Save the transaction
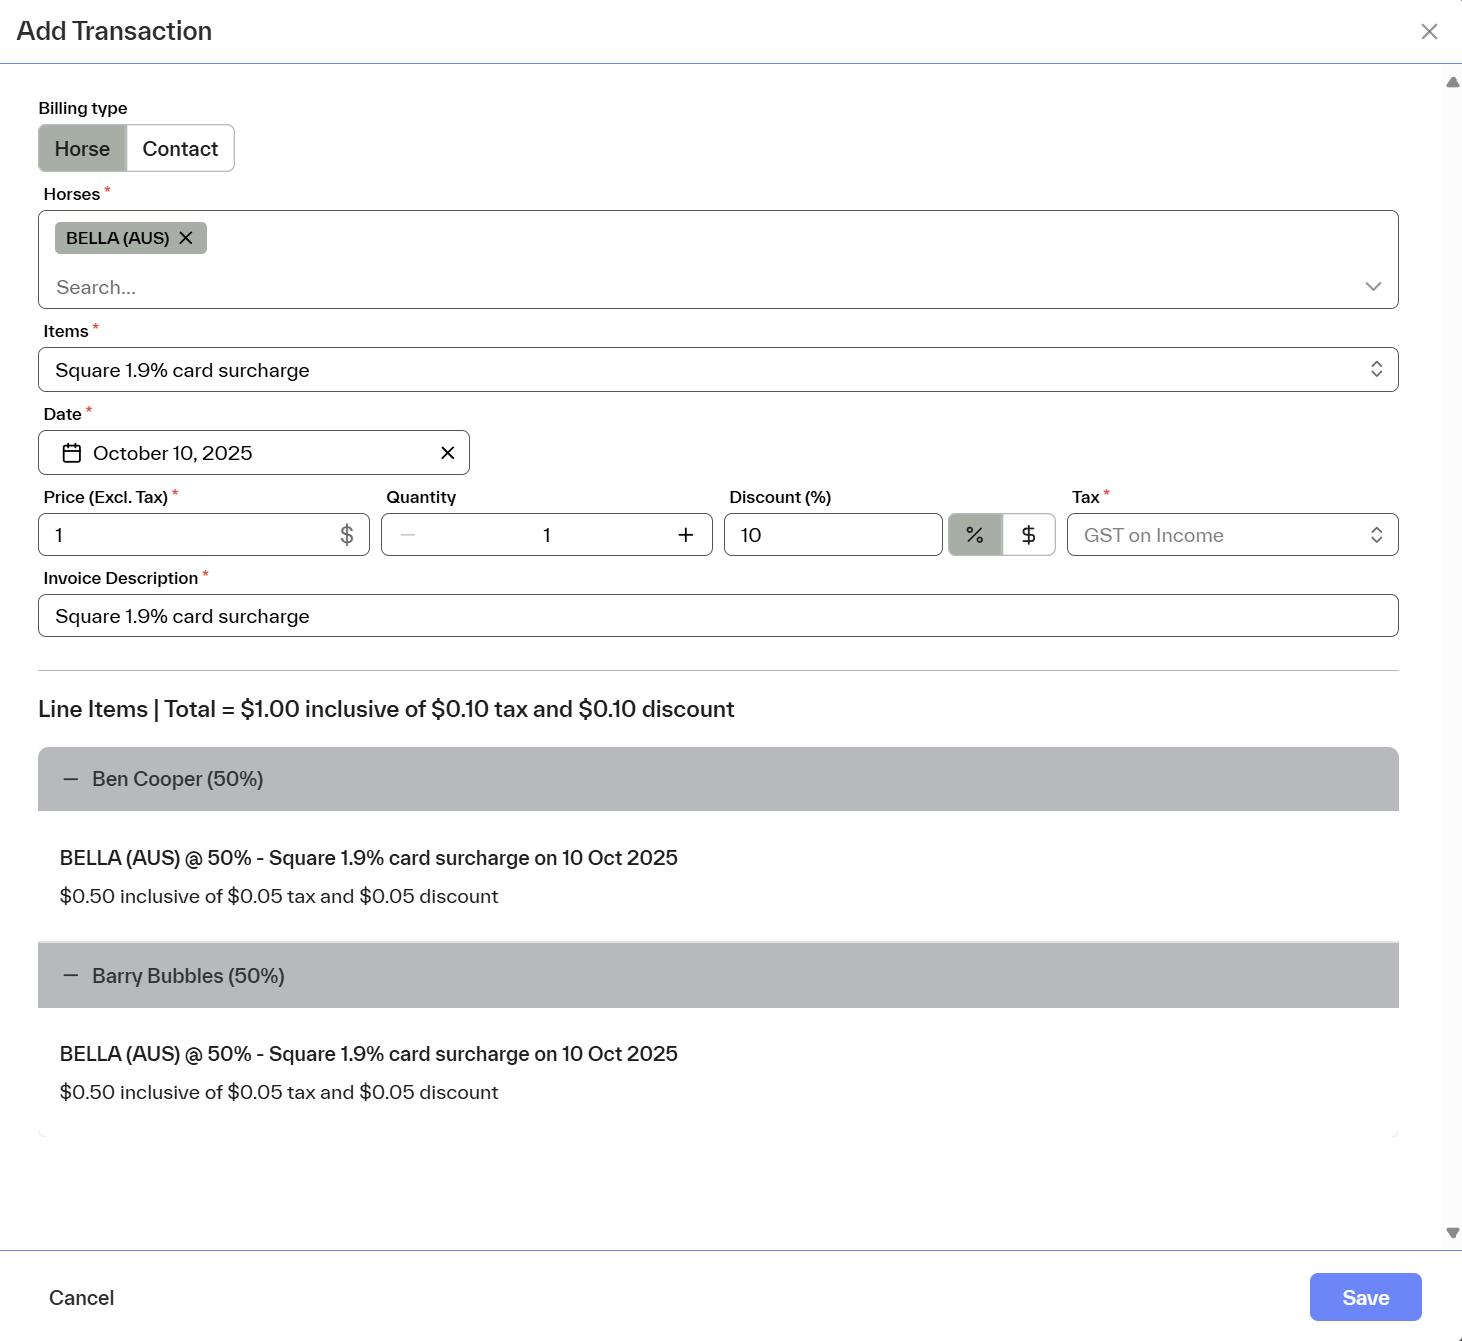Screen dimensions: 1462x1341 1365,1297
